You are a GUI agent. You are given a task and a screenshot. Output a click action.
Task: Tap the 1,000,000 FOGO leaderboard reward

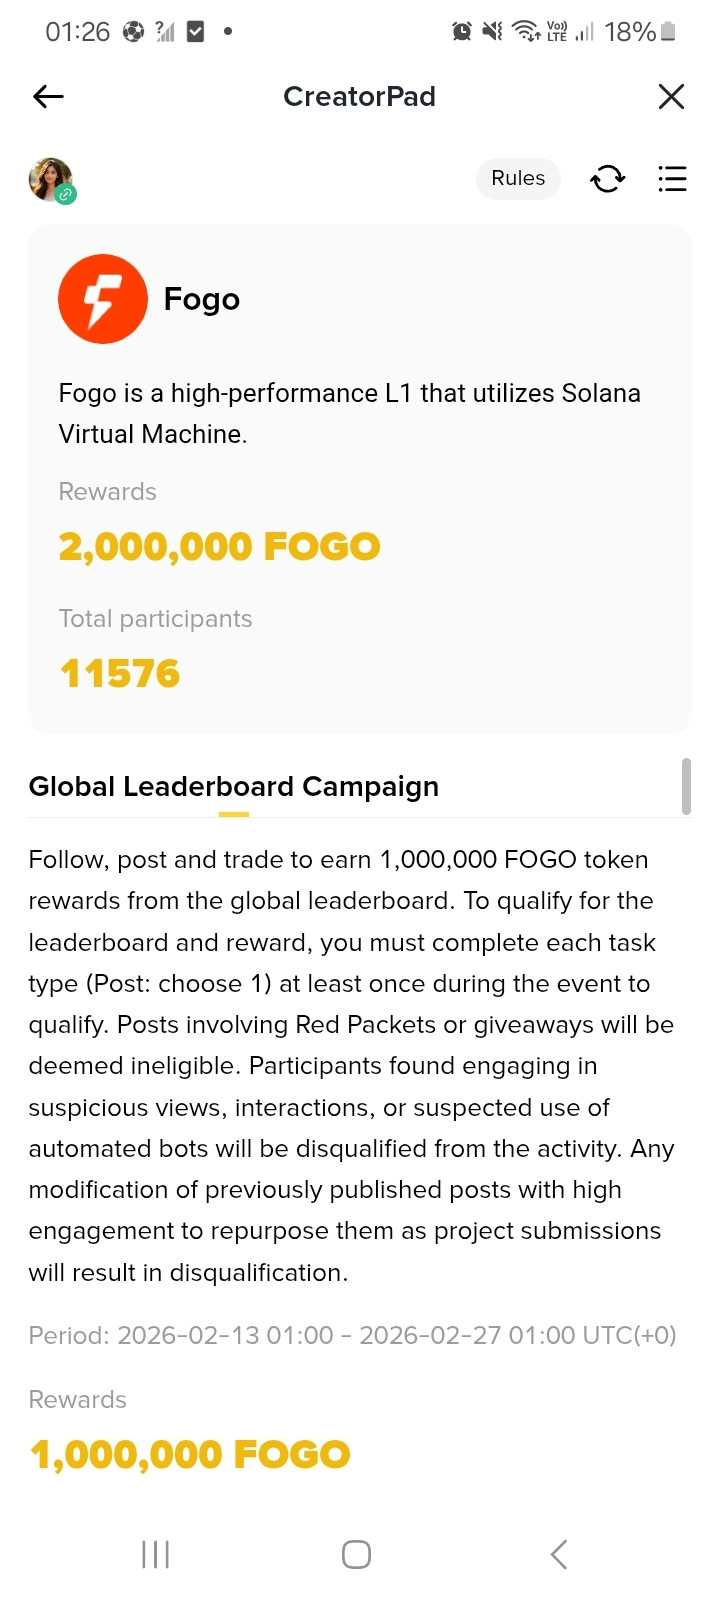190,1455
